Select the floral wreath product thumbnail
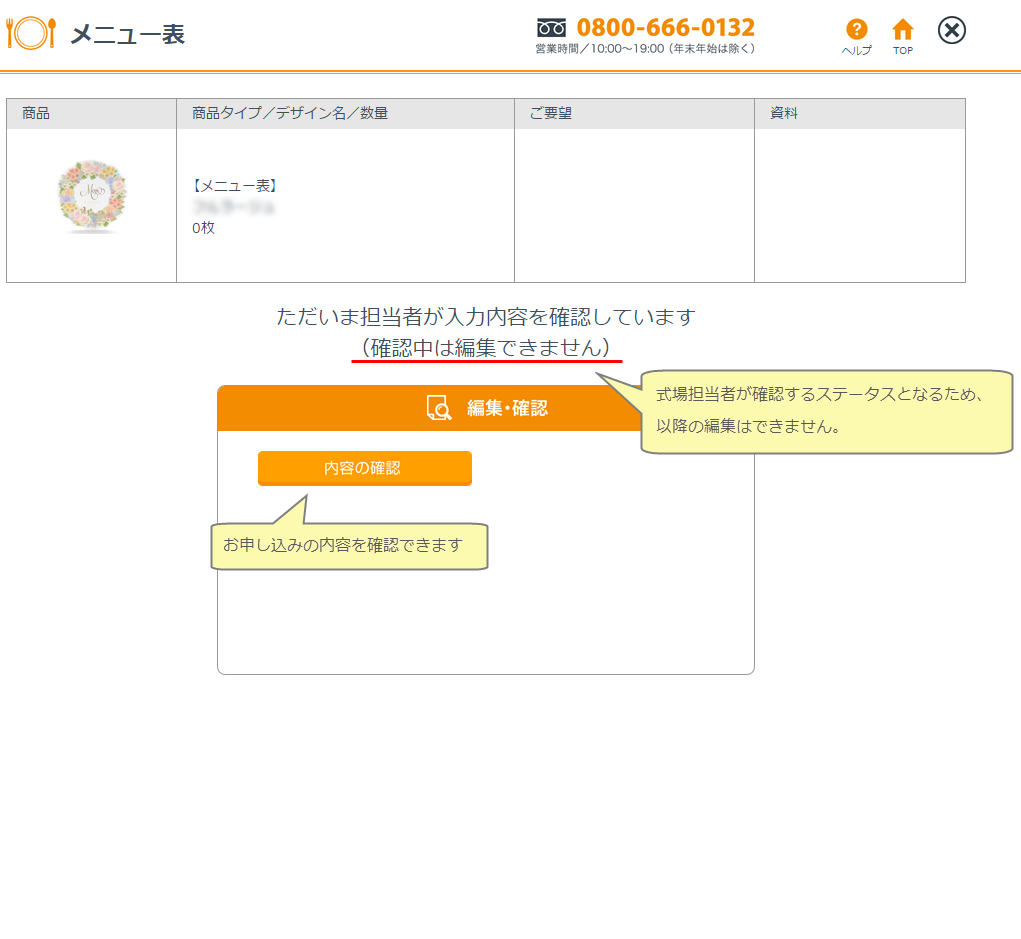The image size is (1021, 939). click(92, 196)
